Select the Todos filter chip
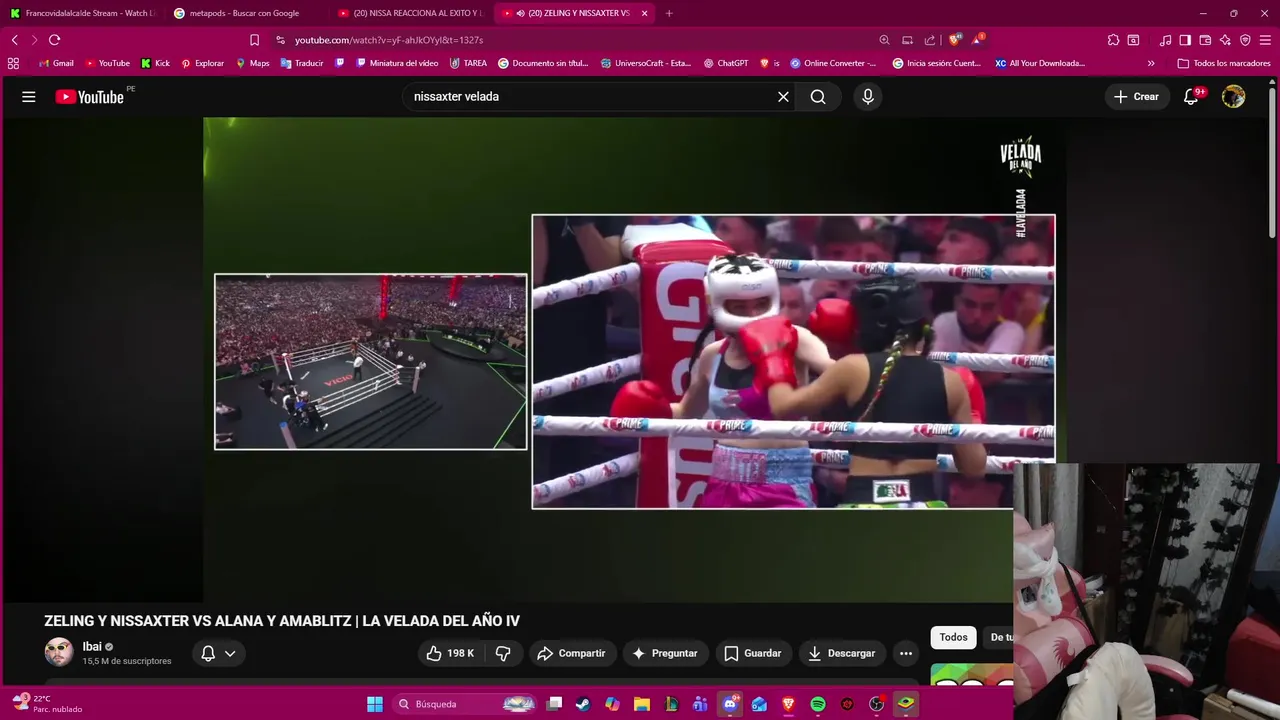1280x720 pixels. [953, 637]
